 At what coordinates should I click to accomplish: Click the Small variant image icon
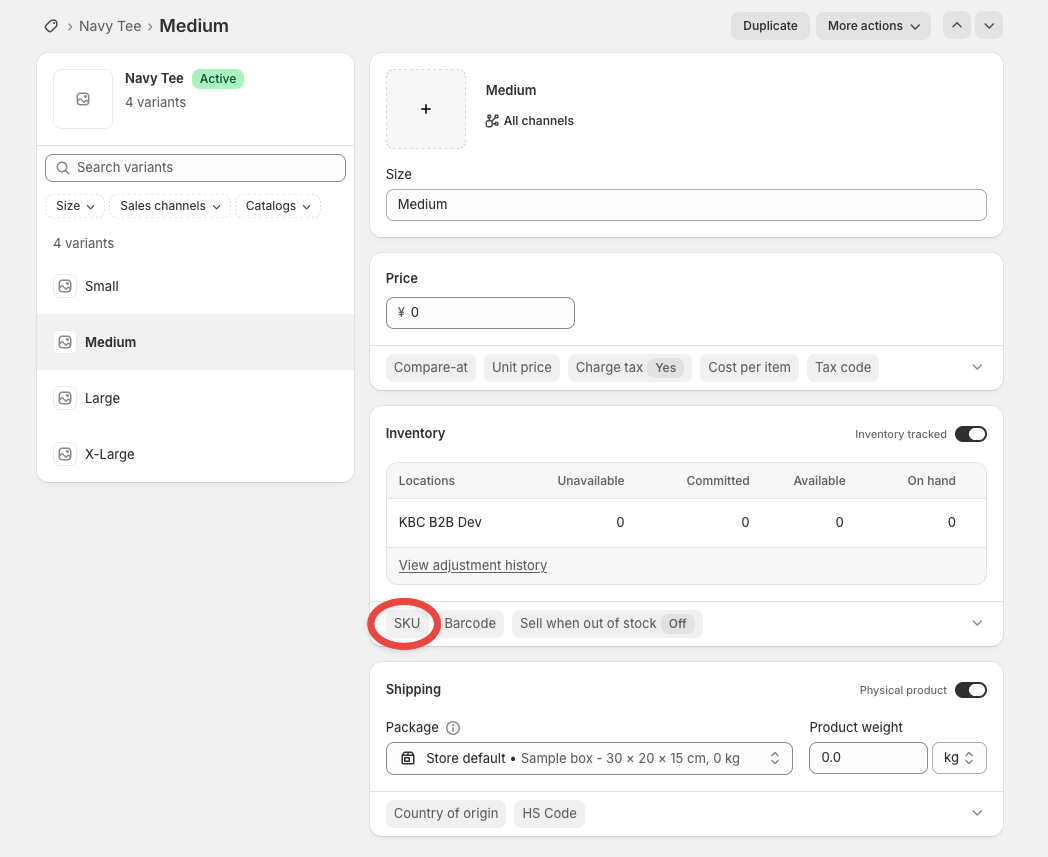click(65, 286)
